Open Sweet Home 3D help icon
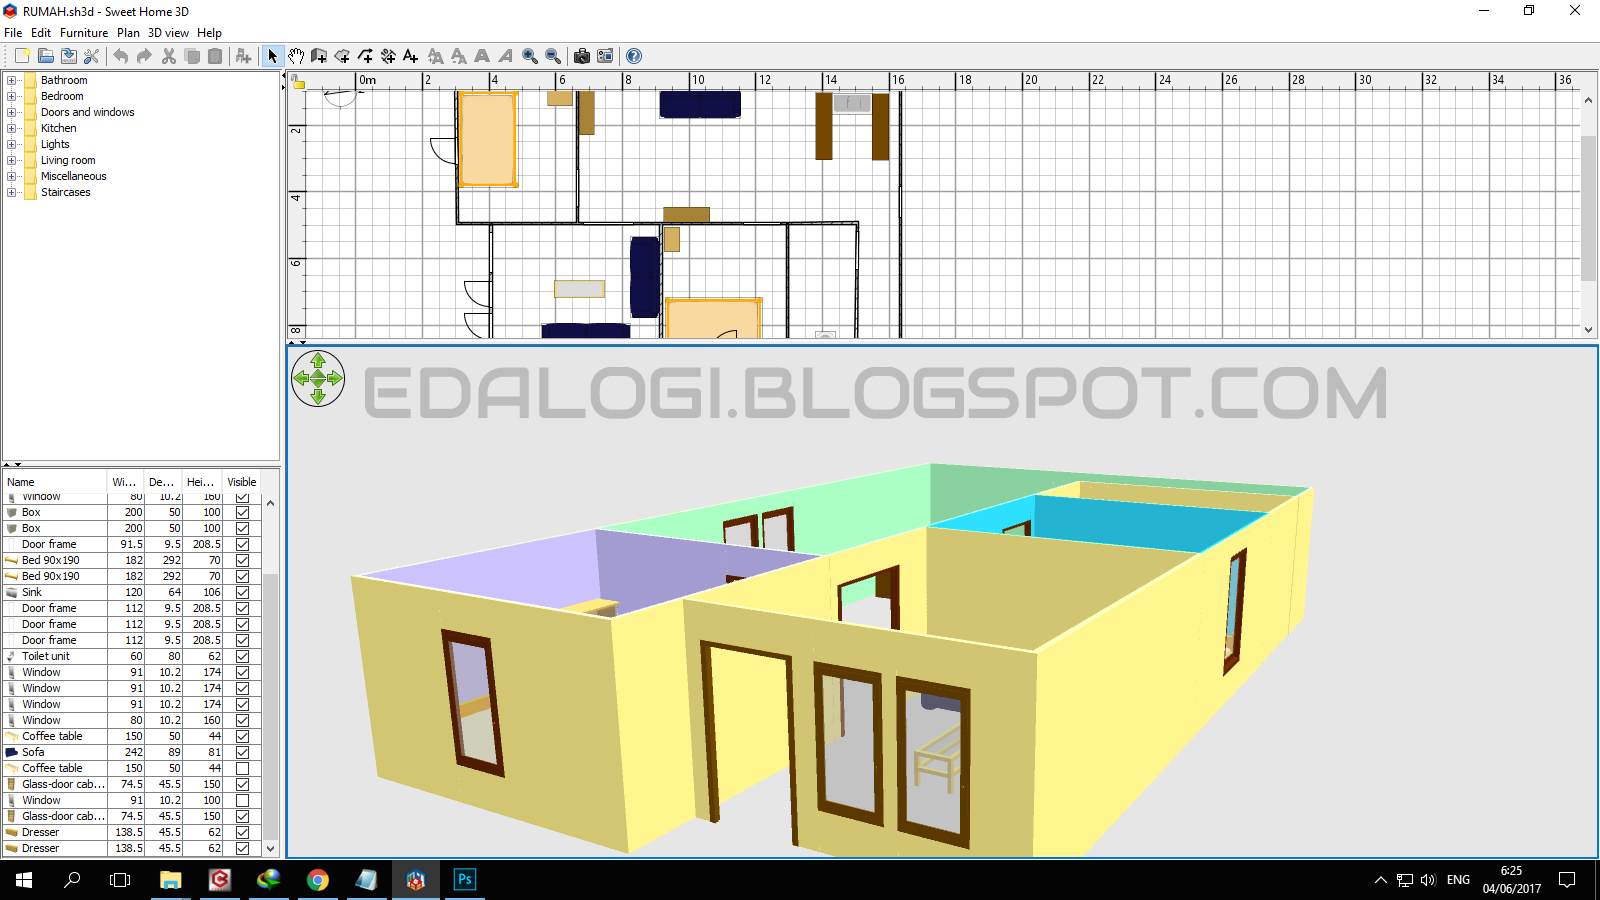This screenshot has width=1600, height=900. tap(633, 56)
